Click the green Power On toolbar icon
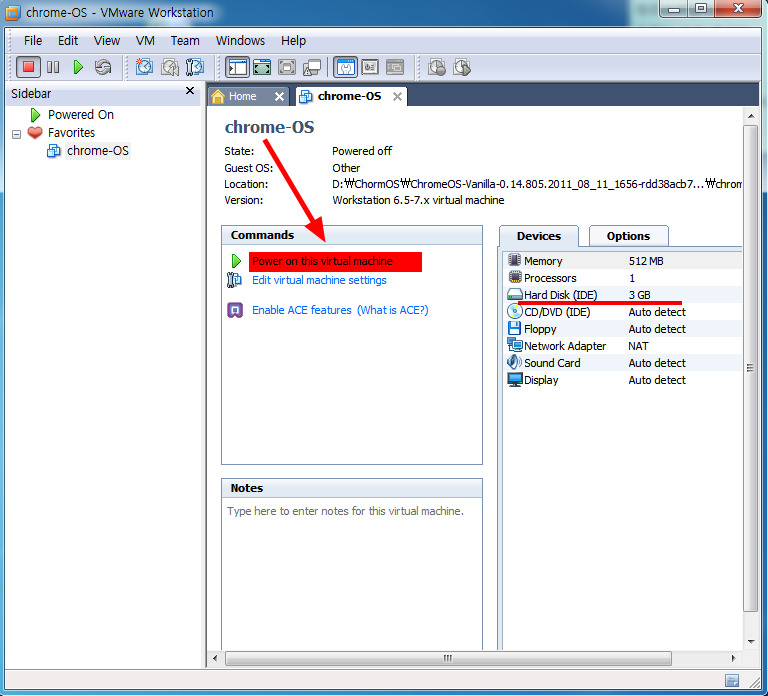Image resolution: width=768 pixels, height=696 pixels. click(x=78, y=67)
